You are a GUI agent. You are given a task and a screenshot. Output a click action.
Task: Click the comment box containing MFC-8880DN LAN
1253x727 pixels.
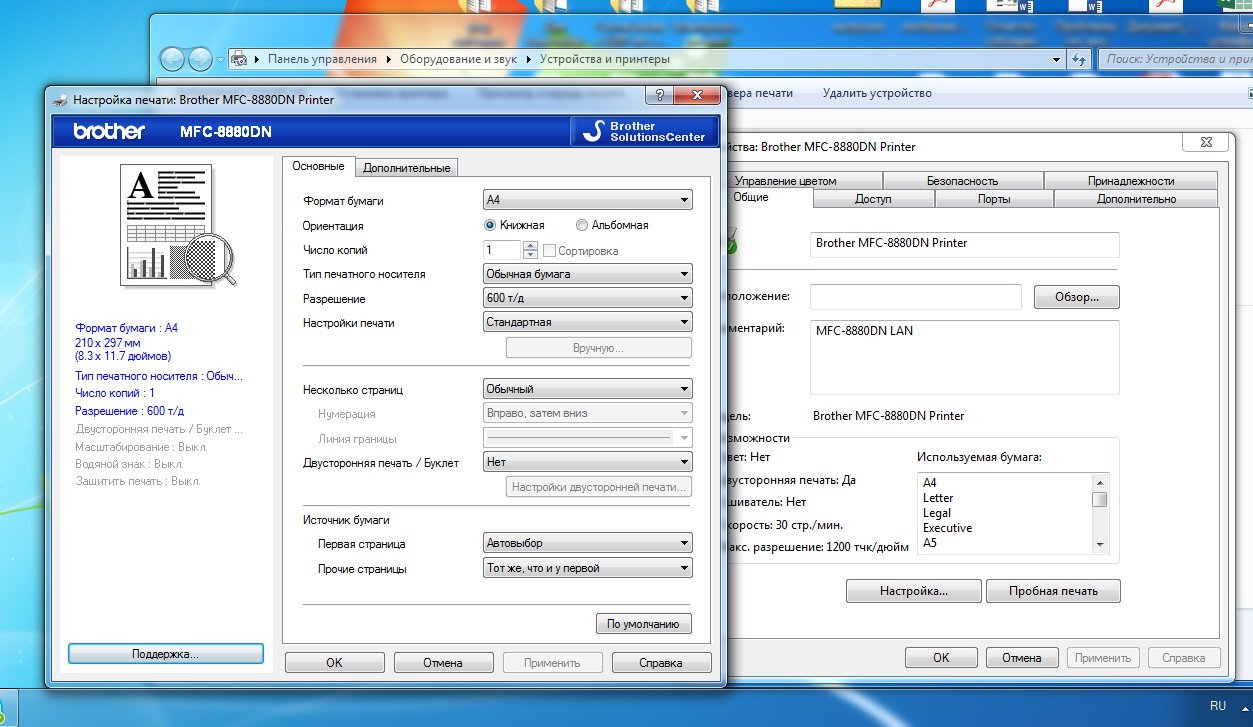(x=964, y=357)
